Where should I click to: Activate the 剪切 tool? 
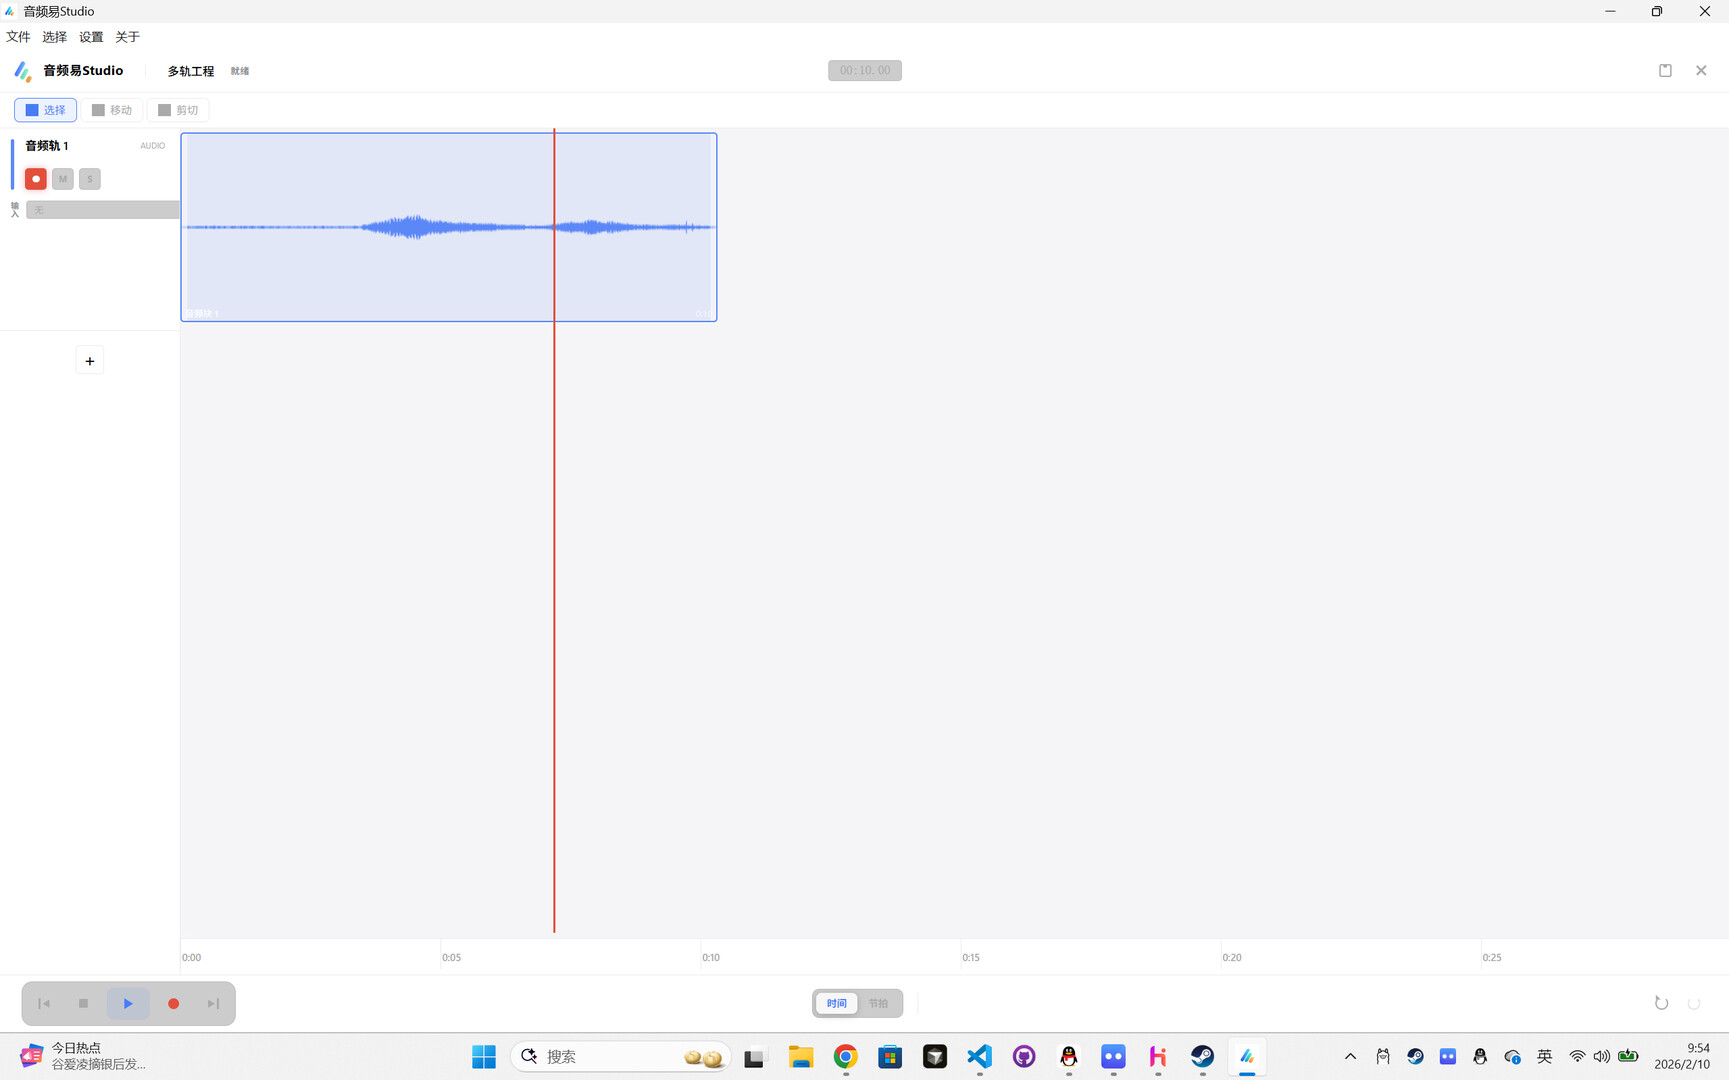pos(178,109)
